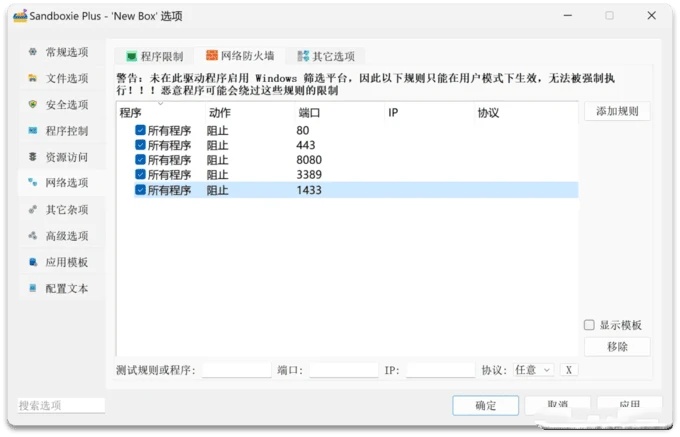Viewport: 680px width, 437px height.
Task: Select the port 3389 cell
Action: tap(309, 174)
